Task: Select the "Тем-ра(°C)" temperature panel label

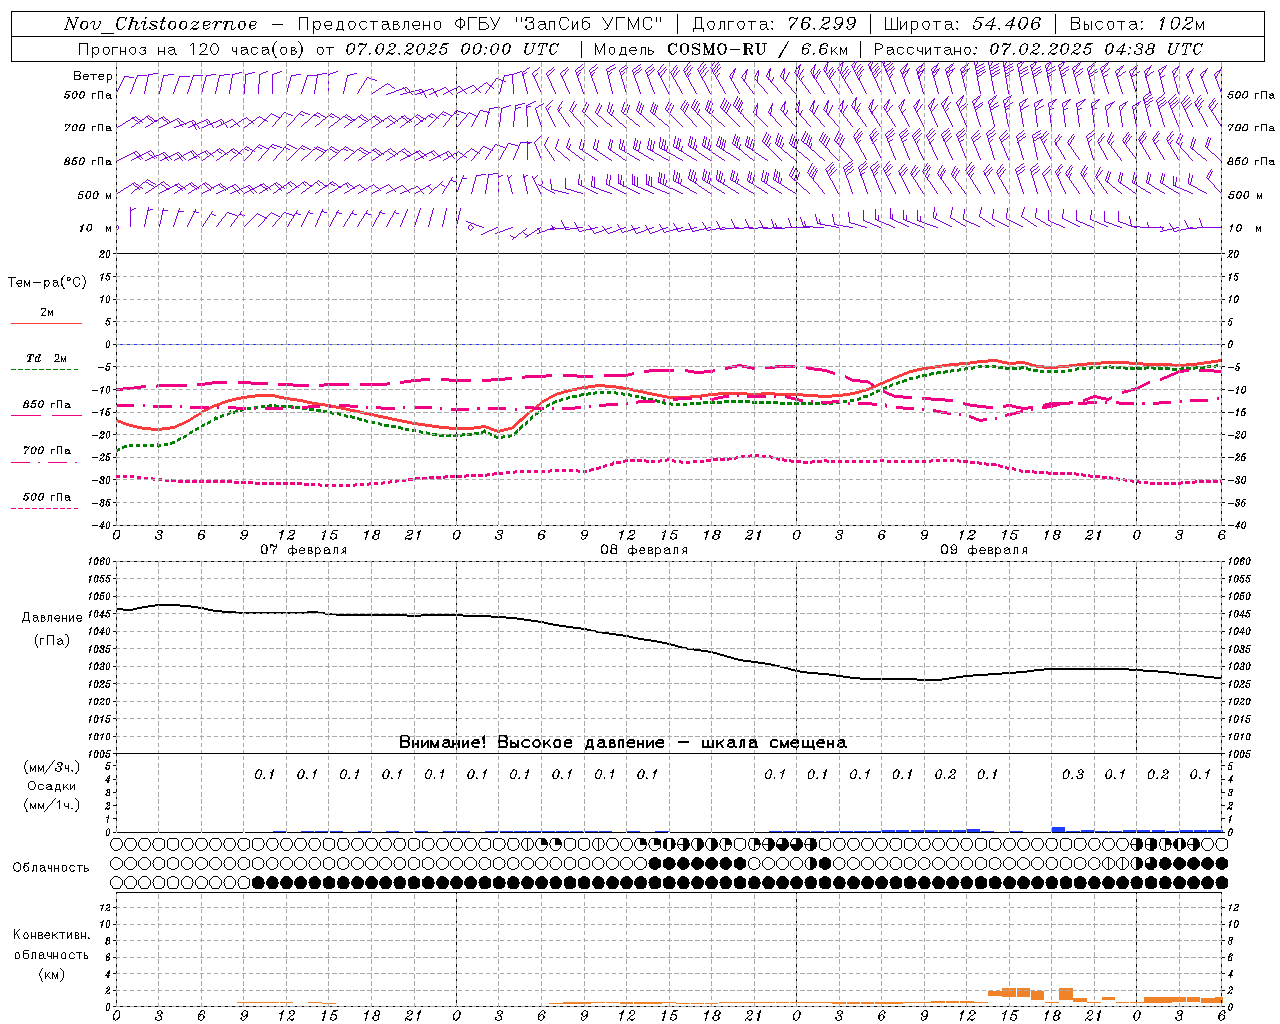Action: pos(47,282)
